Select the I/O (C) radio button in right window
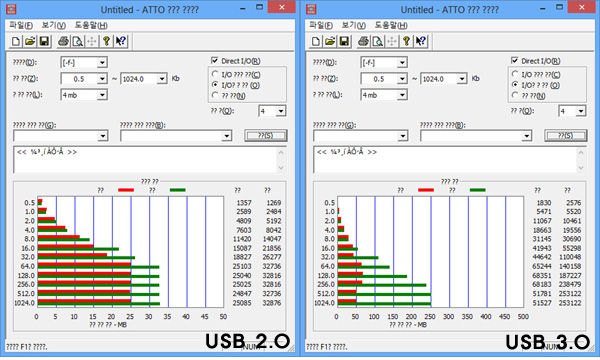Screen dimensions: 600x360 click(515, 74)
